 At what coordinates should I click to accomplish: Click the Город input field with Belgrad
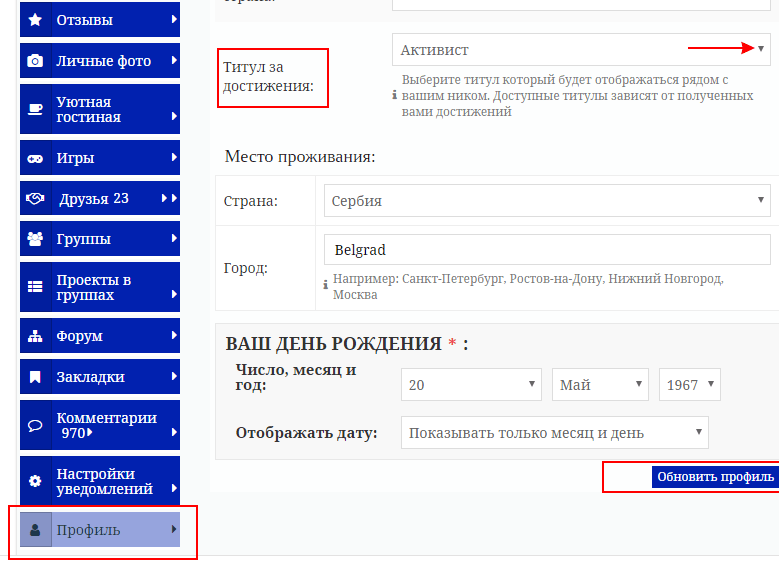[547, 250]
